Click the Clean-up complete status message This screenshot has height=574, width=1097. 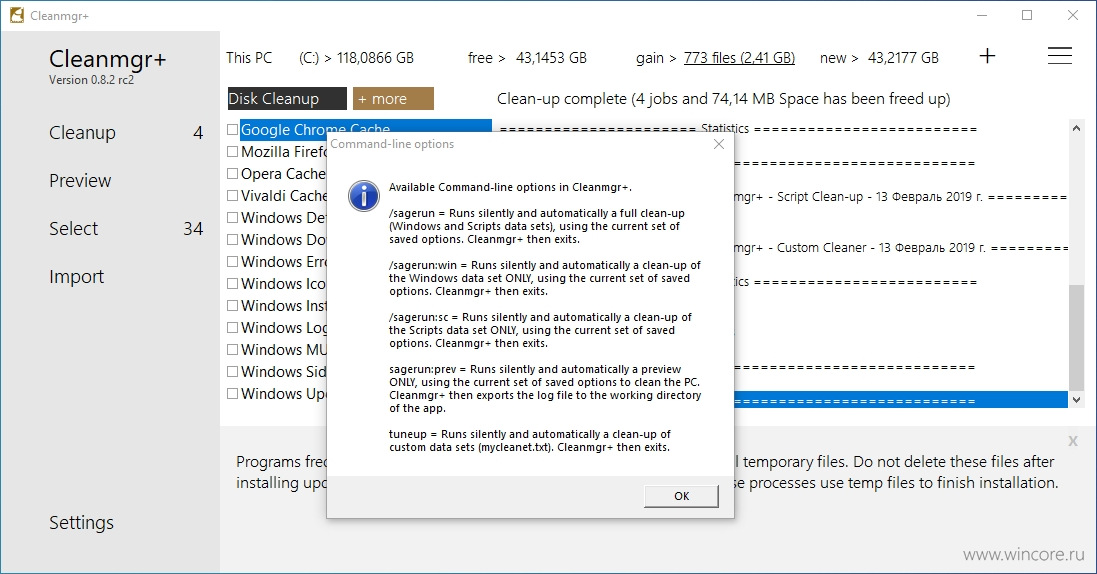[x=723, y=99]
